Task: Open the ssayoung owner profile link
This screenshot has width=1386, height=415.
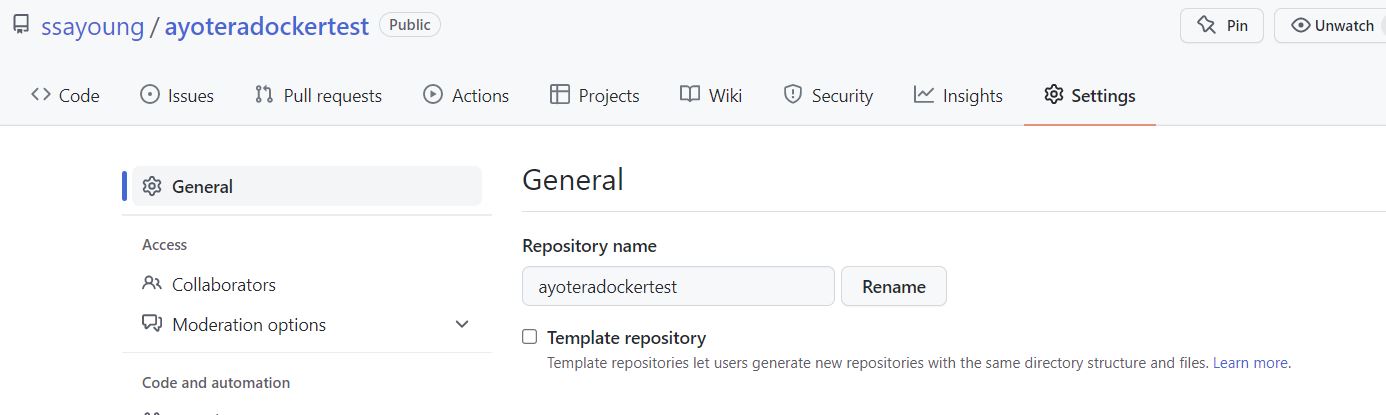Action: [x=93, y=27]
